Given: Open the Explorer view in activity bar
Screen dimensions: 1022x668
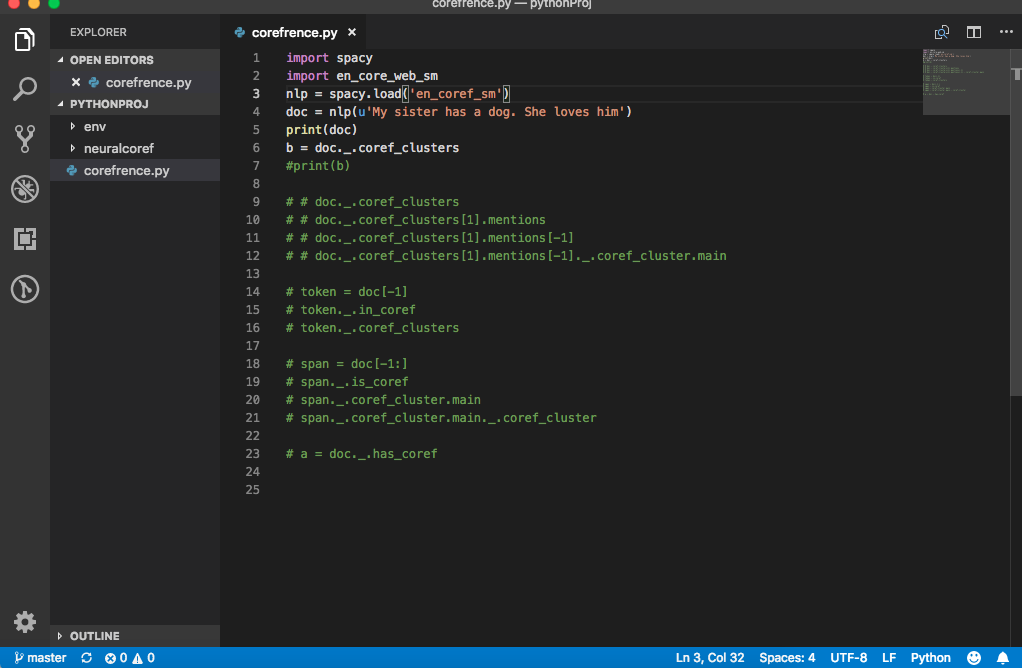Looking at the screenshot, I should 25,39.
